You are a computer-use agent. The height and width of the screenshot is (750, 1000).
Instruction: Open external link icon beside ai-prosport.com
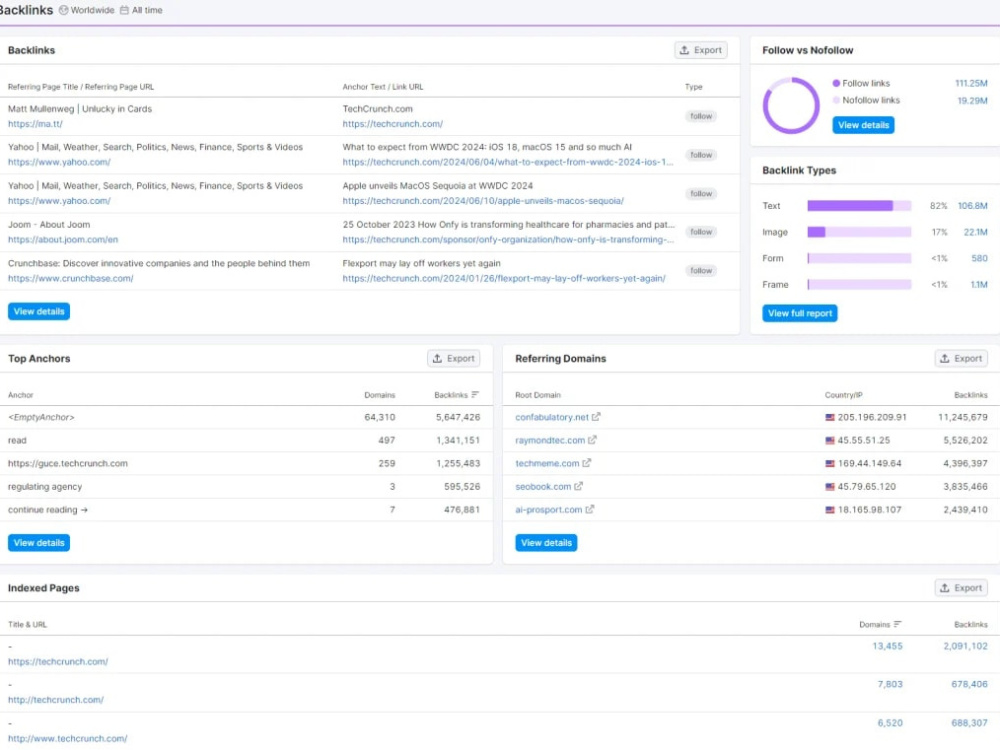coord(590,510)
